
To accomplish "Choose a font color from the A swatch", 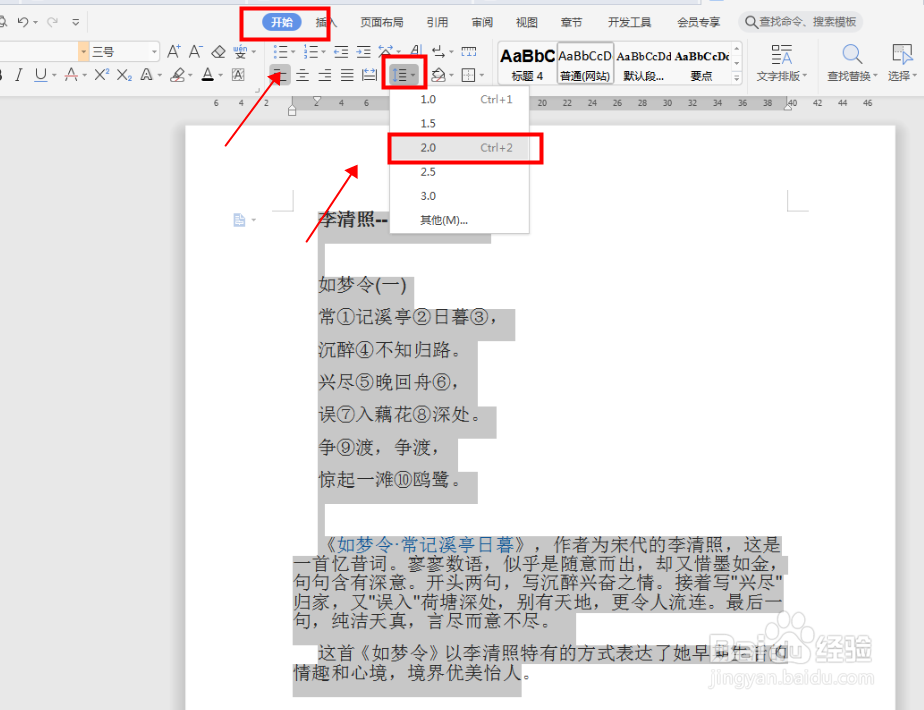I will coord(208,75).
